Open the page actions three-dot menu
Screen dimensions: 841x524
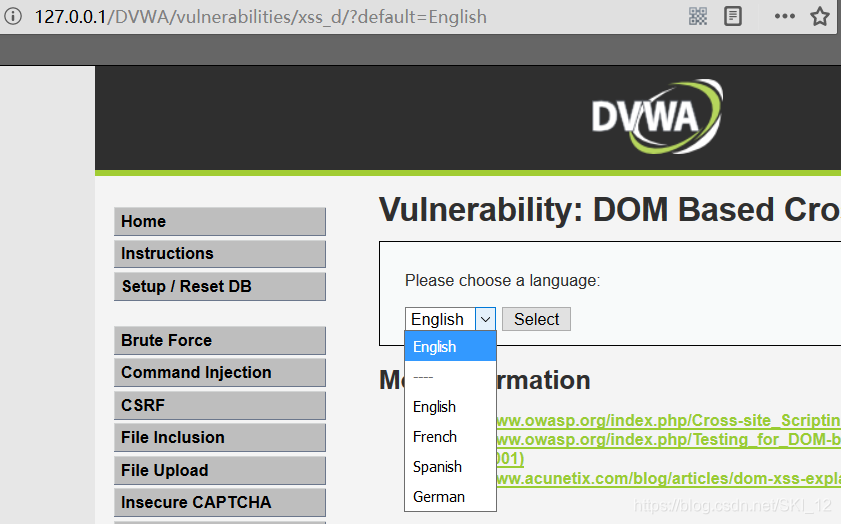point(785,16)
